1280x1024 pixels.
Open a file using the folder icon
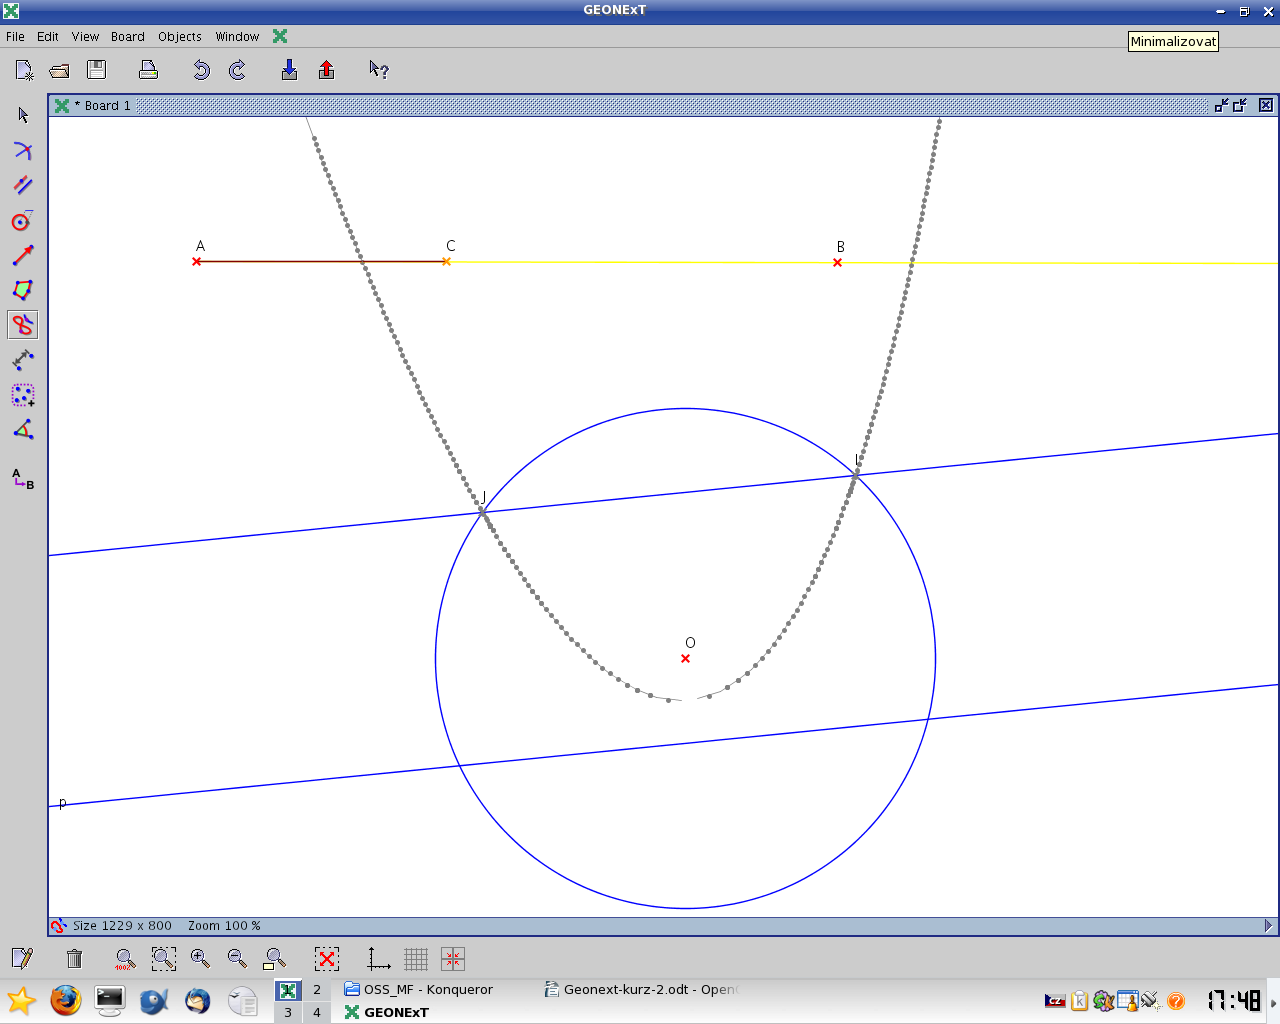coord(59,70)
